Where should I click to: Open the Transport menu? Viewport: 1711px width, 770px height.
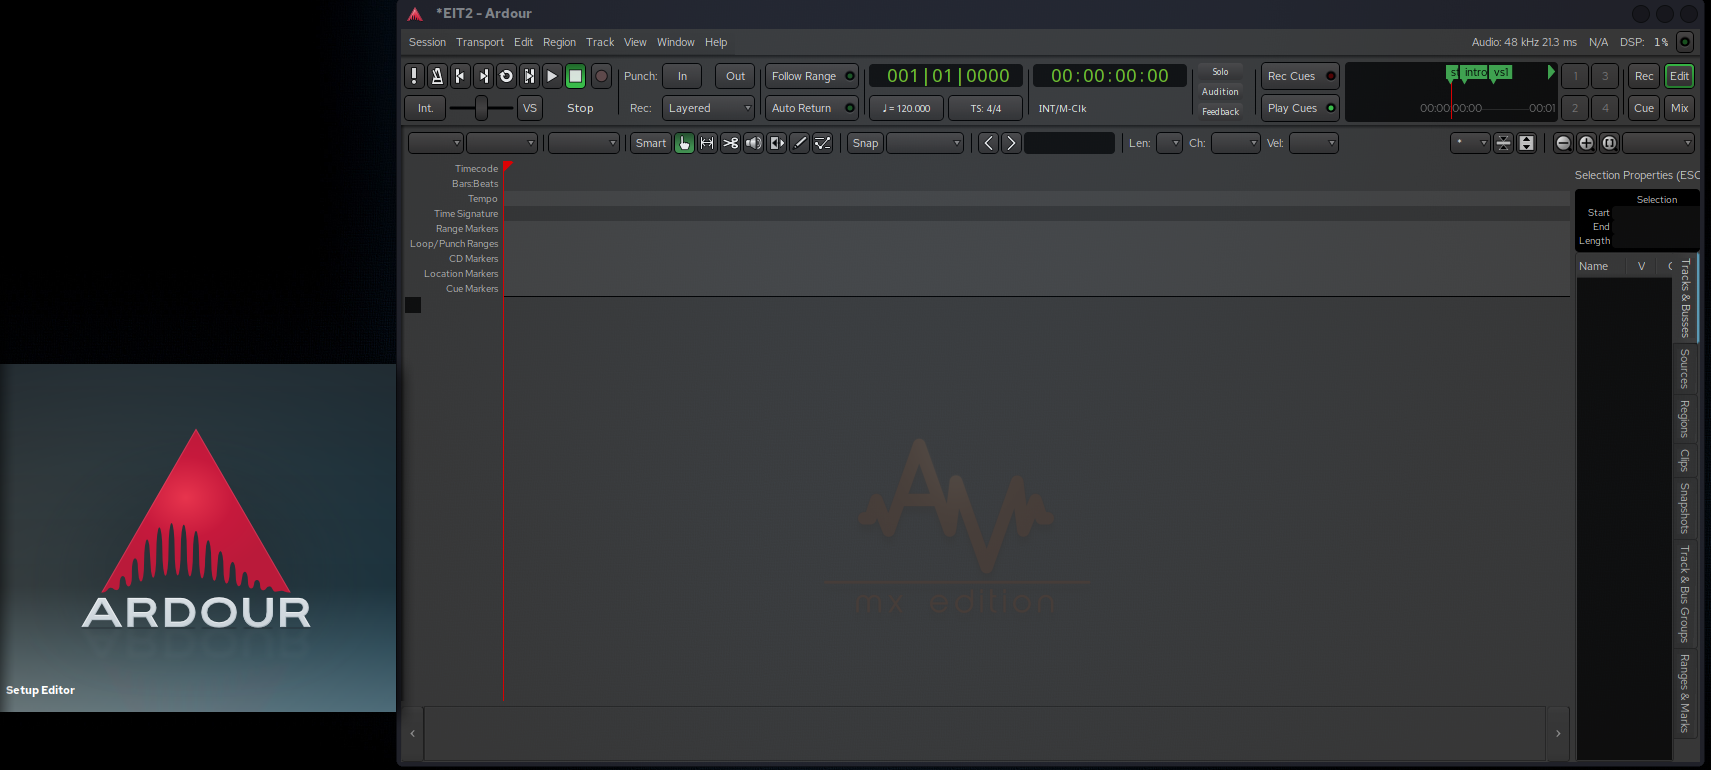tap(480, 42)
